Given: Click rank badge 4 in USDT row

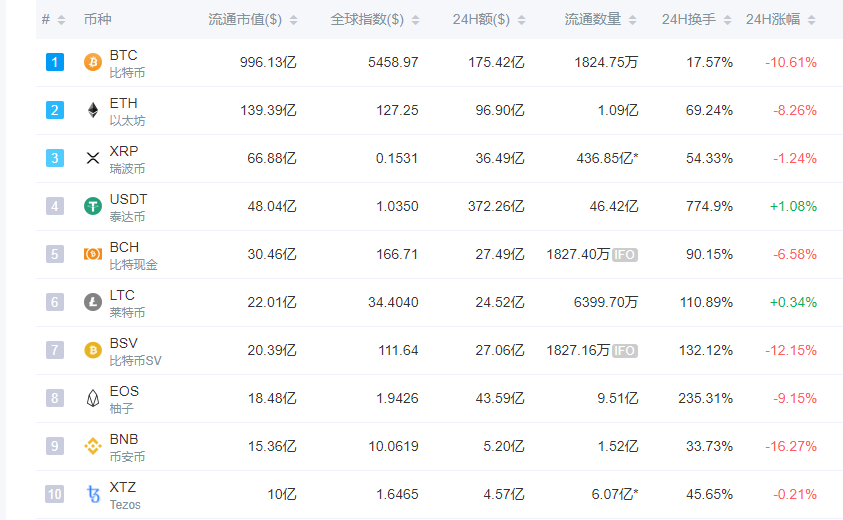Looking at the screenshot, I should (x=55, y=206).
